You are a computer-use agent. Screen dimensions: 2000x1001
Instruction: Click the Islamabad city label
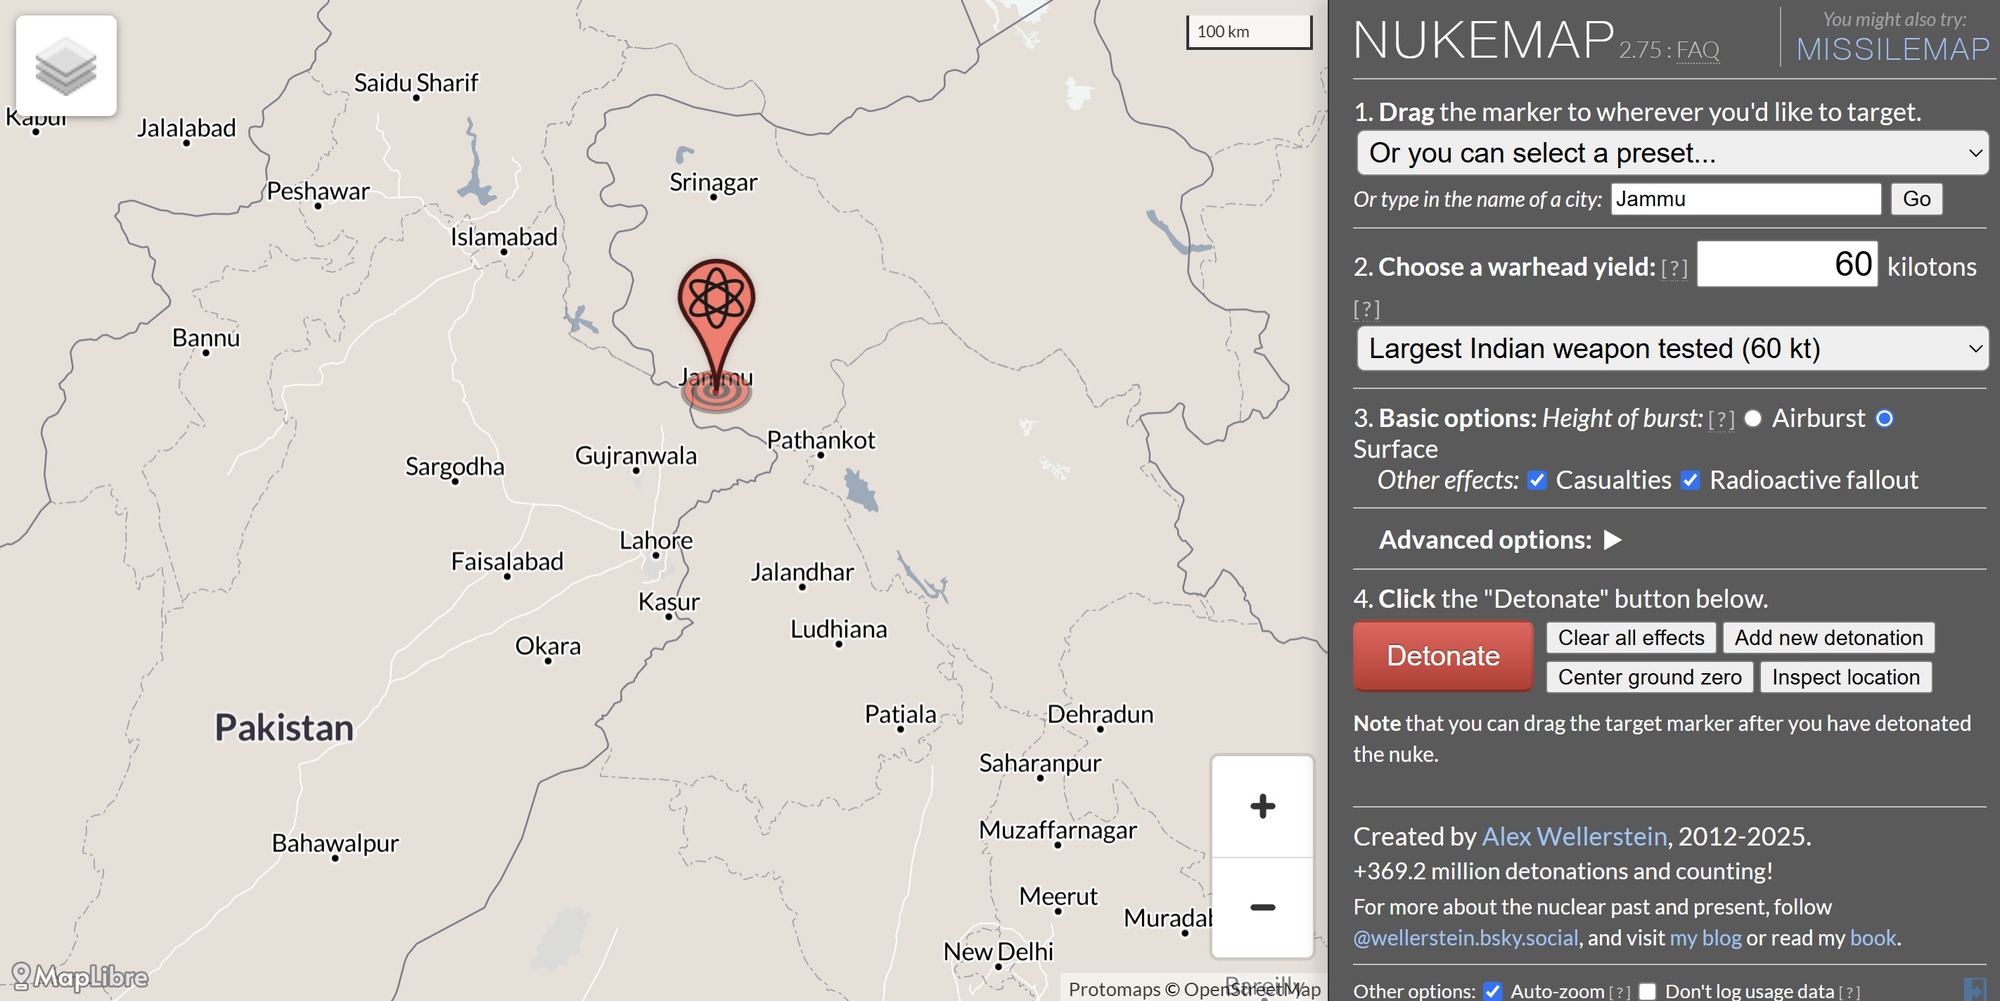[x=504, y=237]
